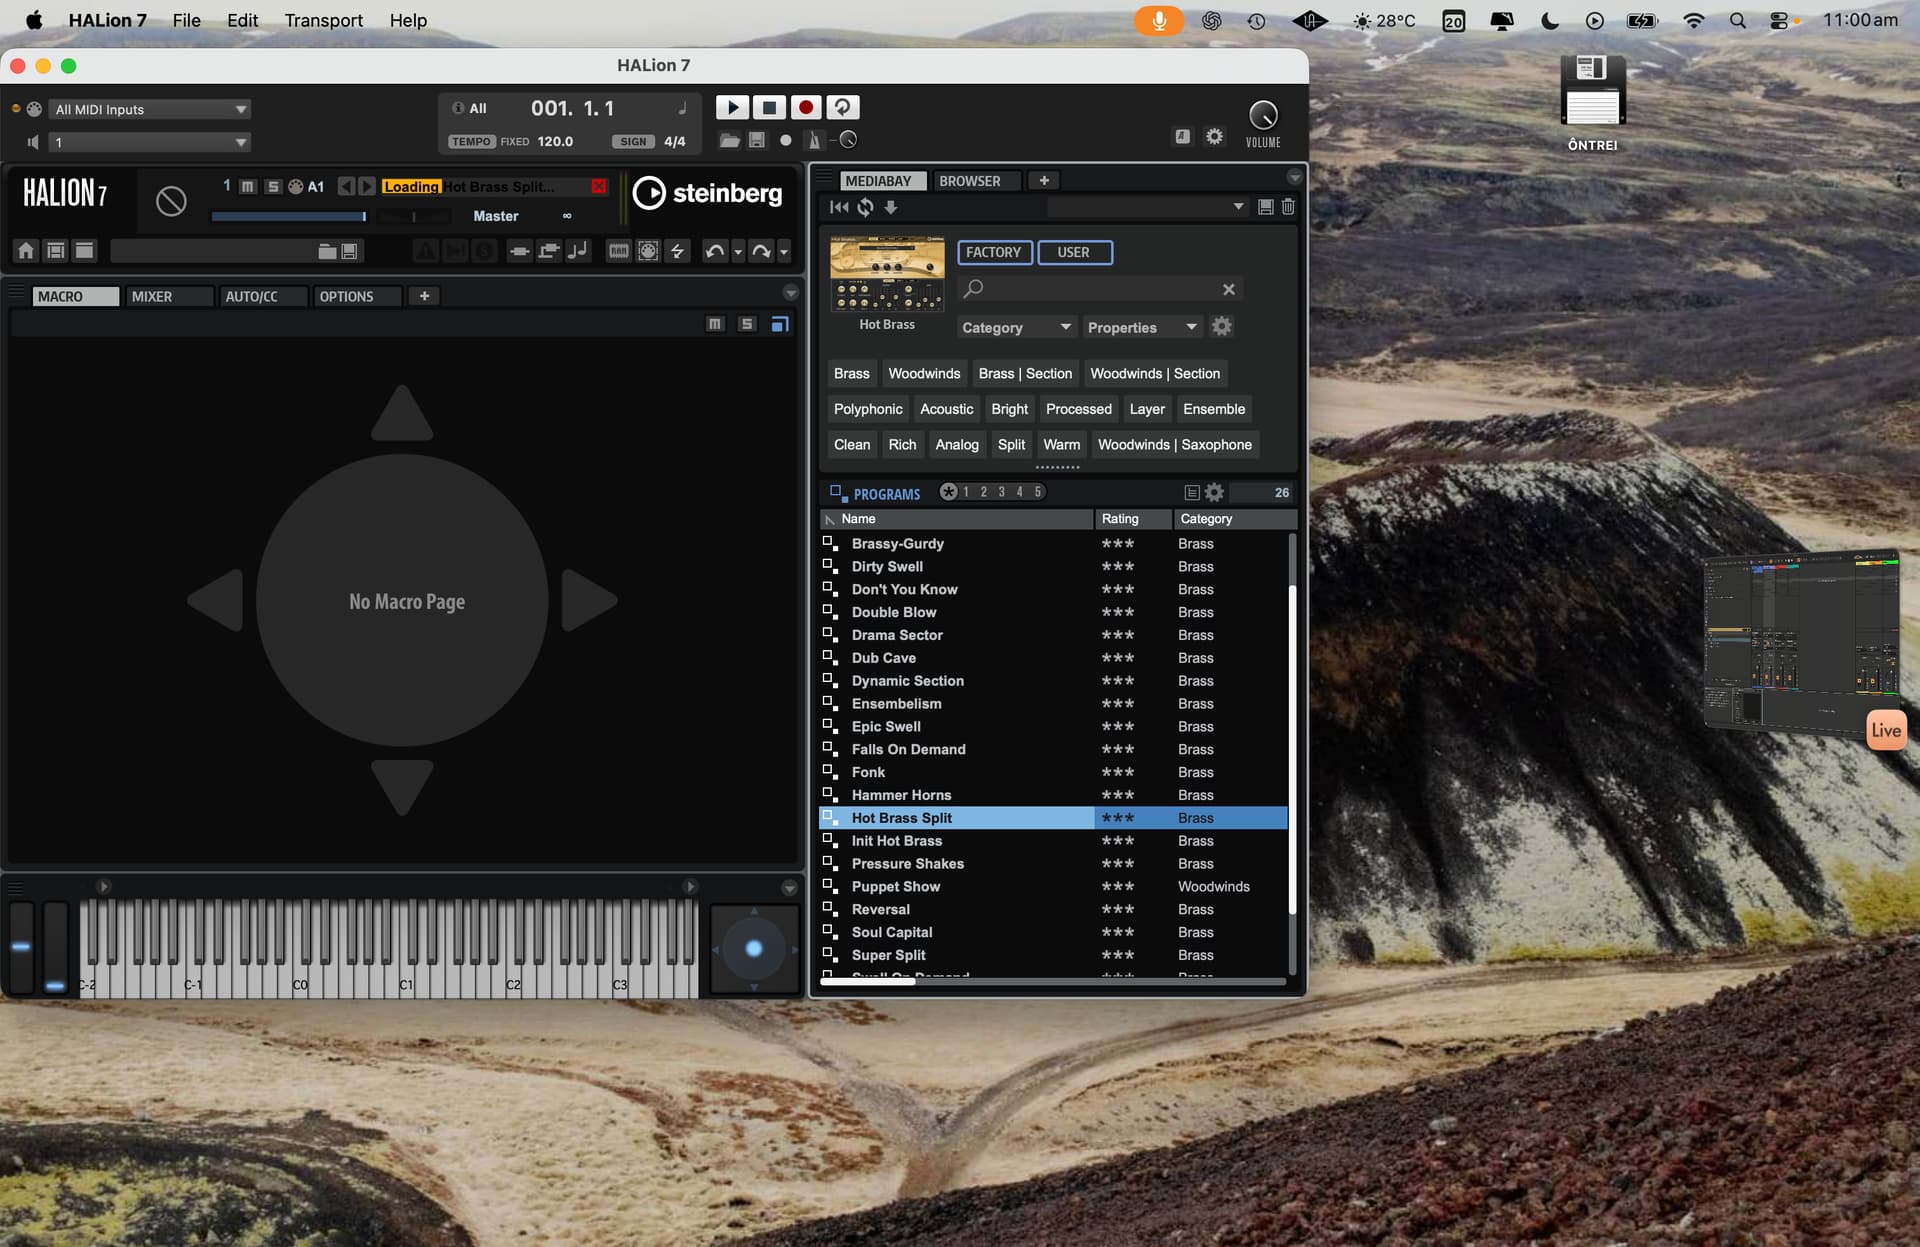This screenshot has width=1920, height=1247.
Task: Click the gear icon beside Properties
Action: 1222,327
